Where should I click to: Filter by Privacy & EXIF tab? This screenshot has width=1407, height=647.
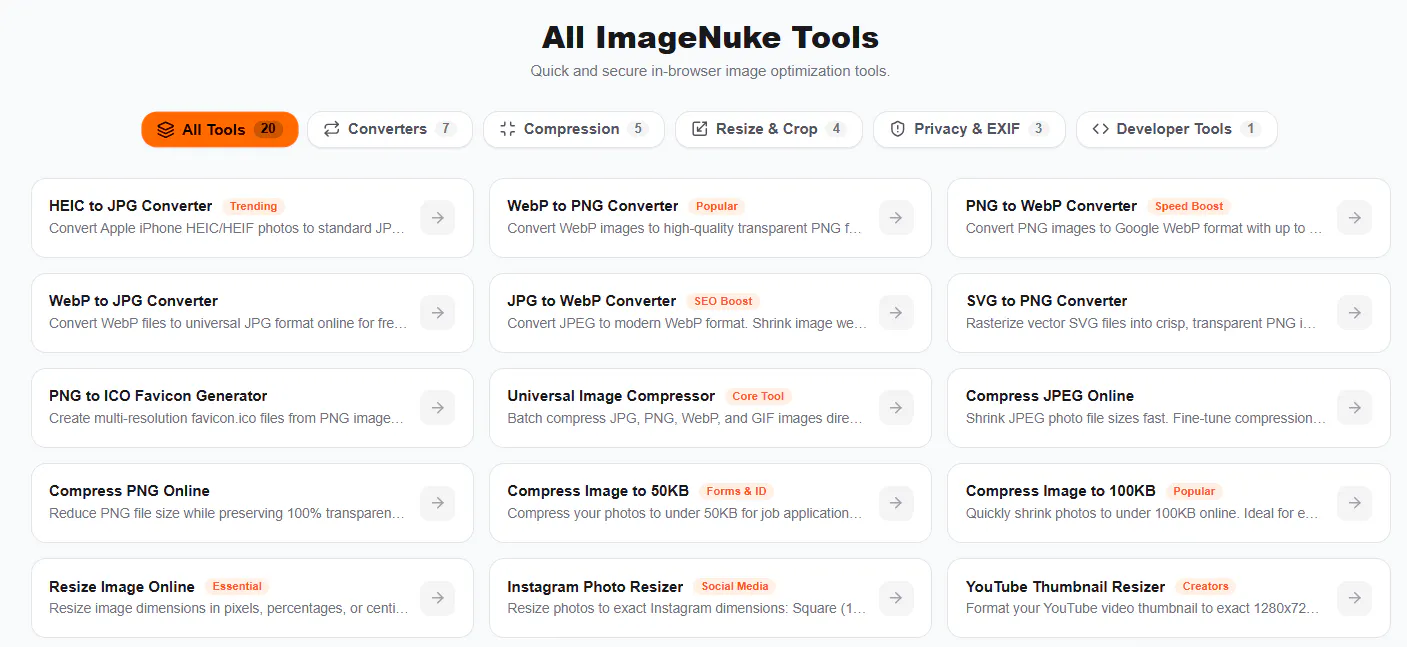pyautogui.click(x=969, y=129)
